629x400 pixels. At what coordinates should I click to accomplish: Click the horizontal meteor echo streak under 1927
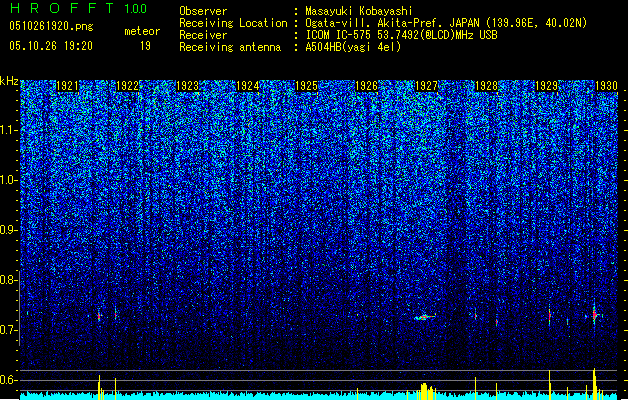pos(425,317)
